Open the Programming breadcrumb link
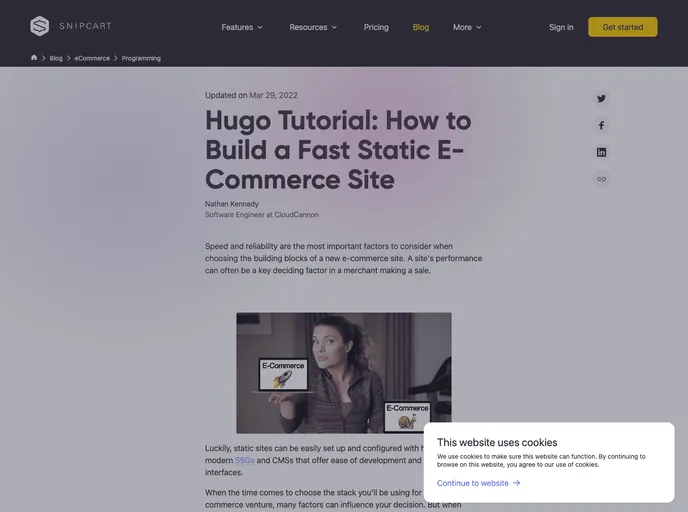The image size is (688, 512). [x=141, y=58]
